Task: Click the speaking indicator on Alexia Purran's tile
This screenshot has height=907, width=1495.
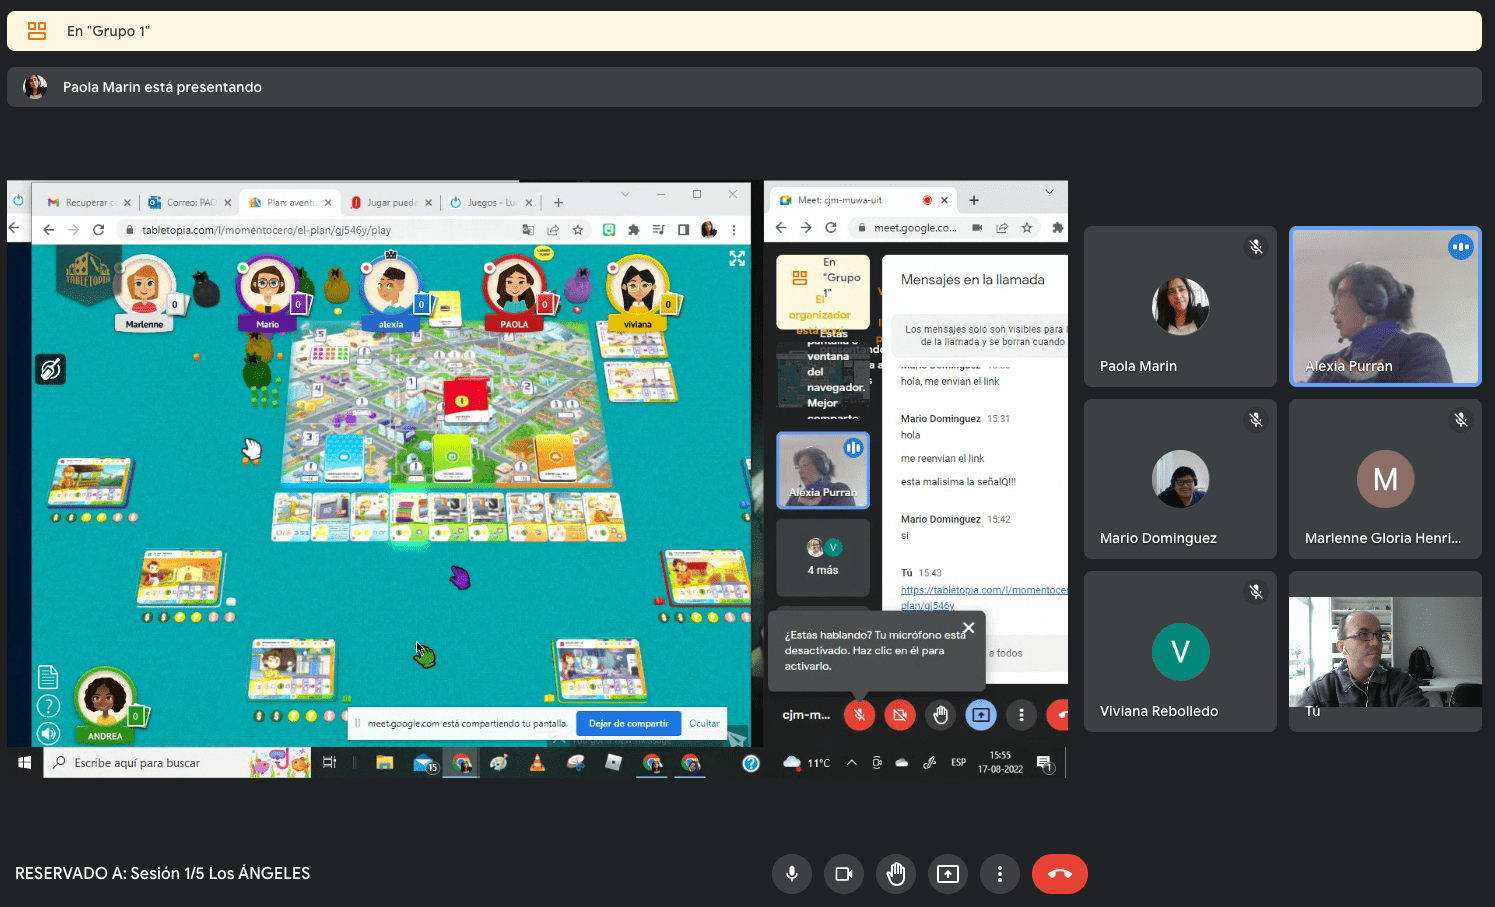Action: (x=1461, y=247)
